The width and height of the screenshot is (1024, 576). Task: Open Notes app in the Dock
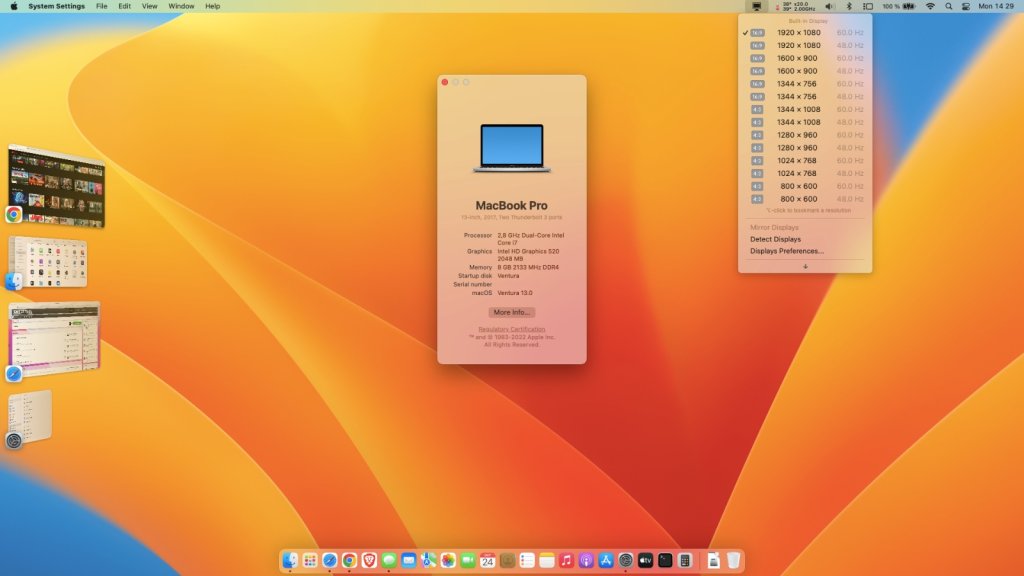(x=547, y=560)
